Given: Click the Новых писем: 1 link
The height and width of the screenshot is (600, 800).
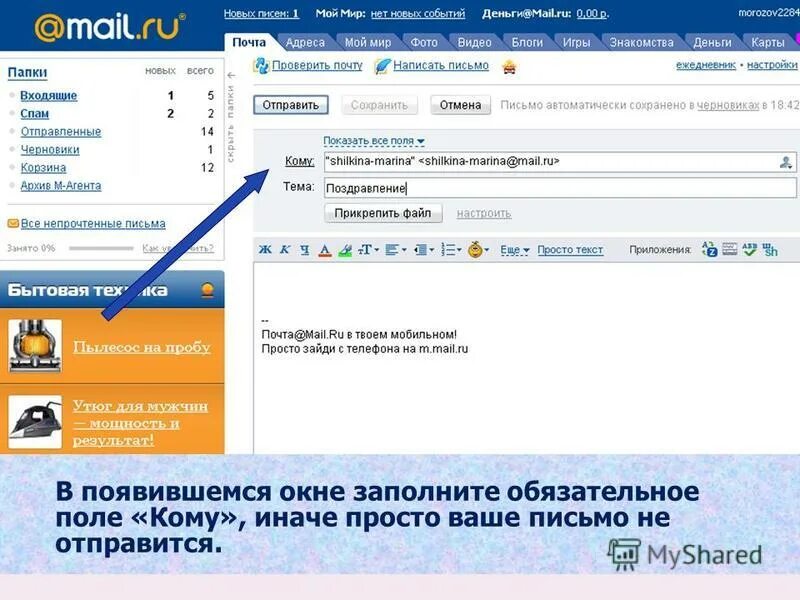Looking at the screenshot, I should click(261, 14).
